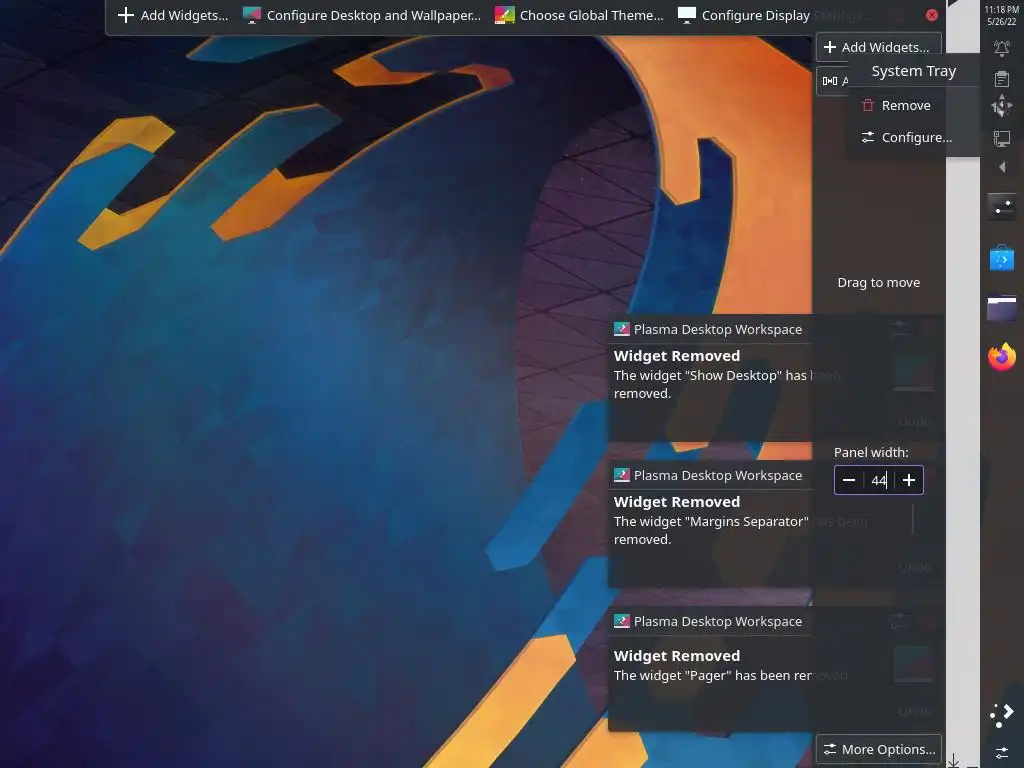
Task: Click the display configuration tray icon
Action: (x=1002, y=138)
